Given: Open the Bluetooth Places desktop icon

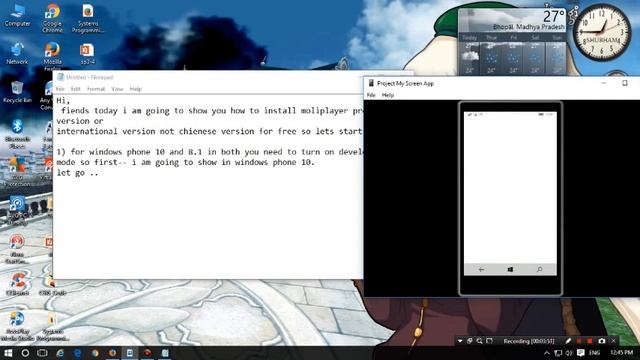Looking at the screenshot, I should pyautogui.click(x=17, y=134).
